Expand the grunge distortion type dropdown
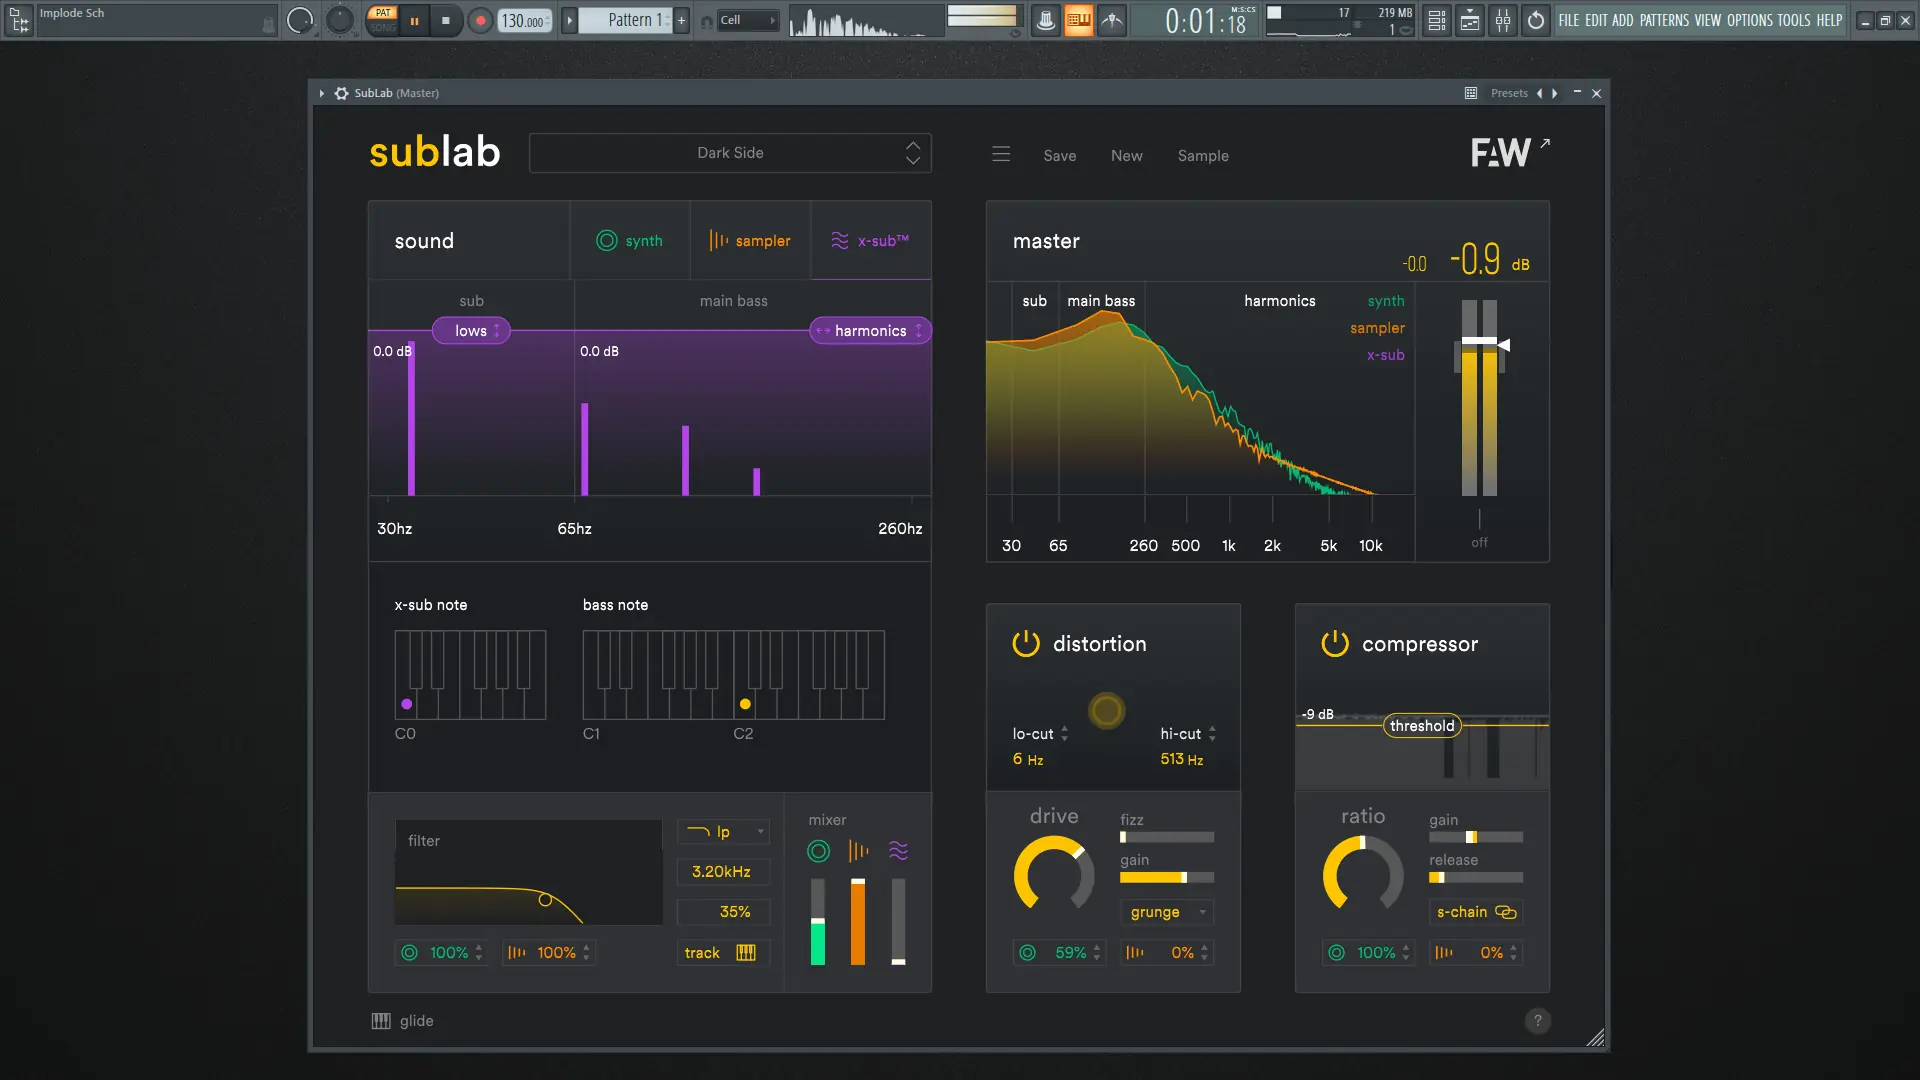The width and height of the screenshot is (1920, 1080). [1167, 912]
